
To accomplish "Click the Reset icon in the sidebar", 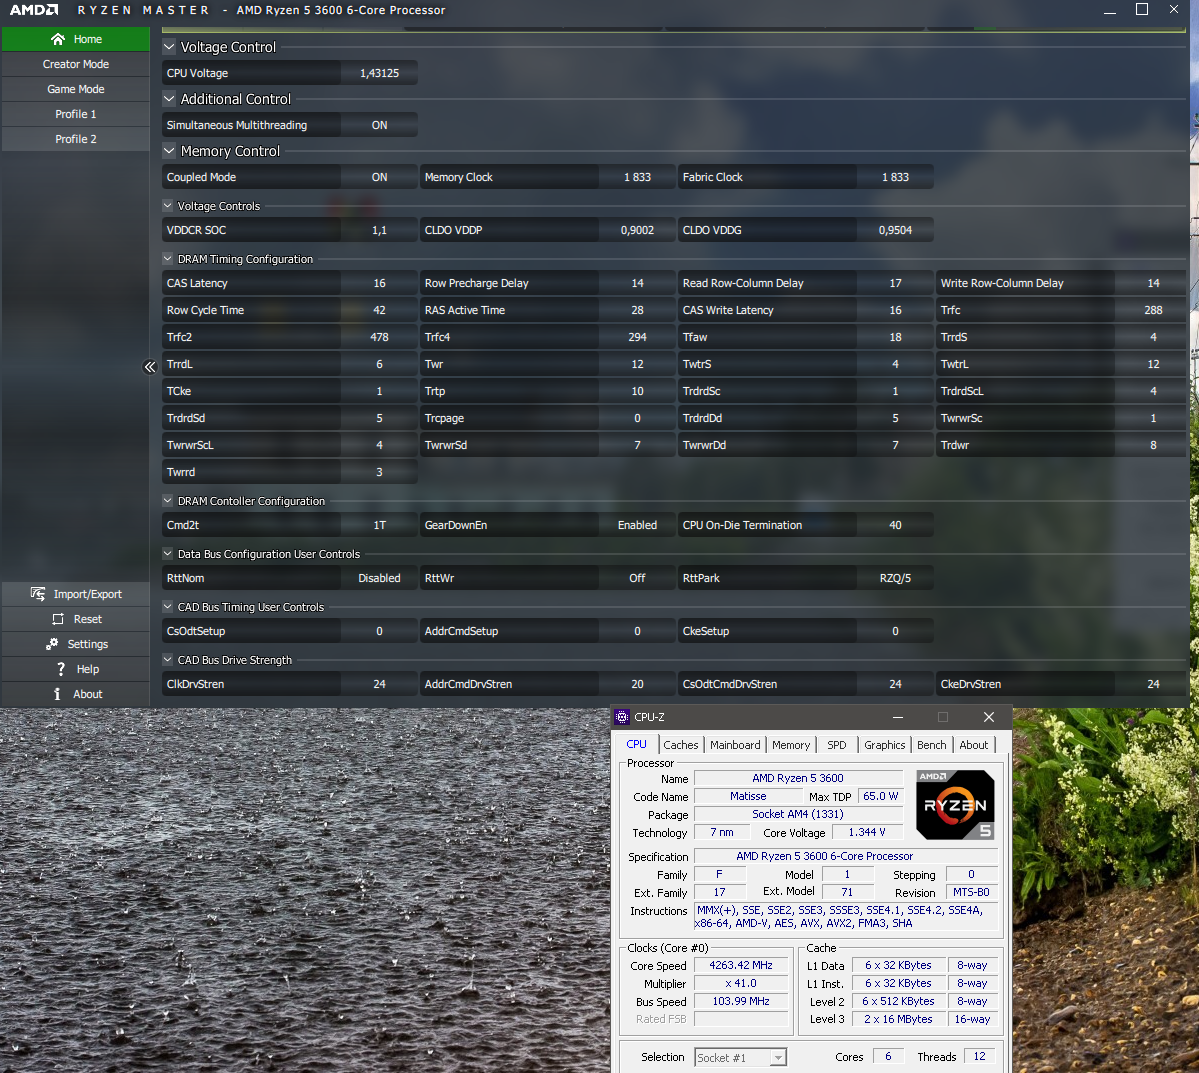I will click(x=58, y=619).
